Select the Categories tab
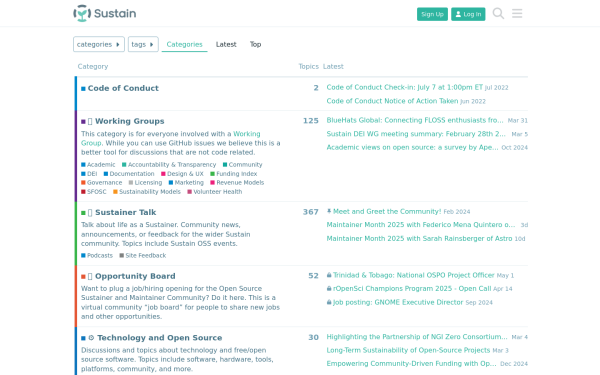Image resolution: width=600 pixels, height=375 pixels. click(x=184, y=44)
